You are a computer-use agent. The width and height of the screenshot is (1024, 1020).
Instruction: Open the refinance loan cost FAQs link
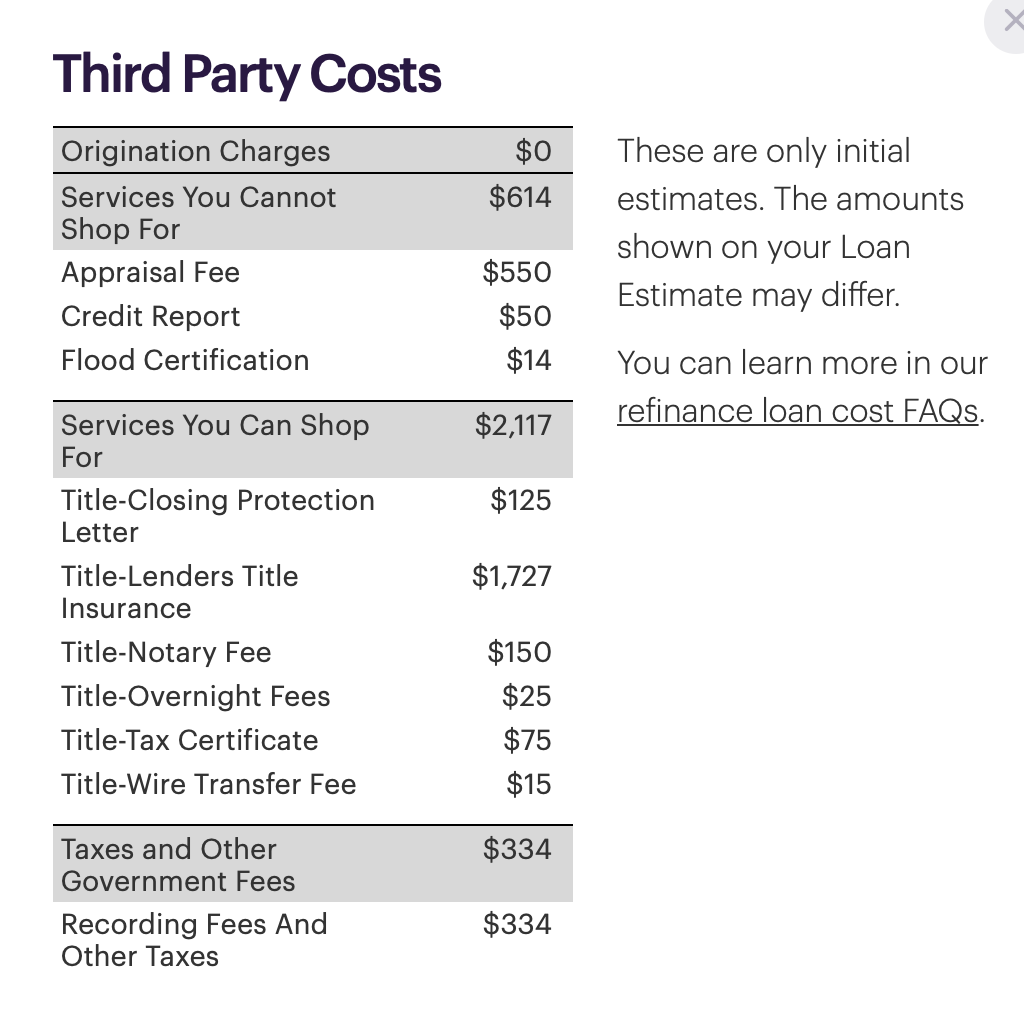pos(797,411)
